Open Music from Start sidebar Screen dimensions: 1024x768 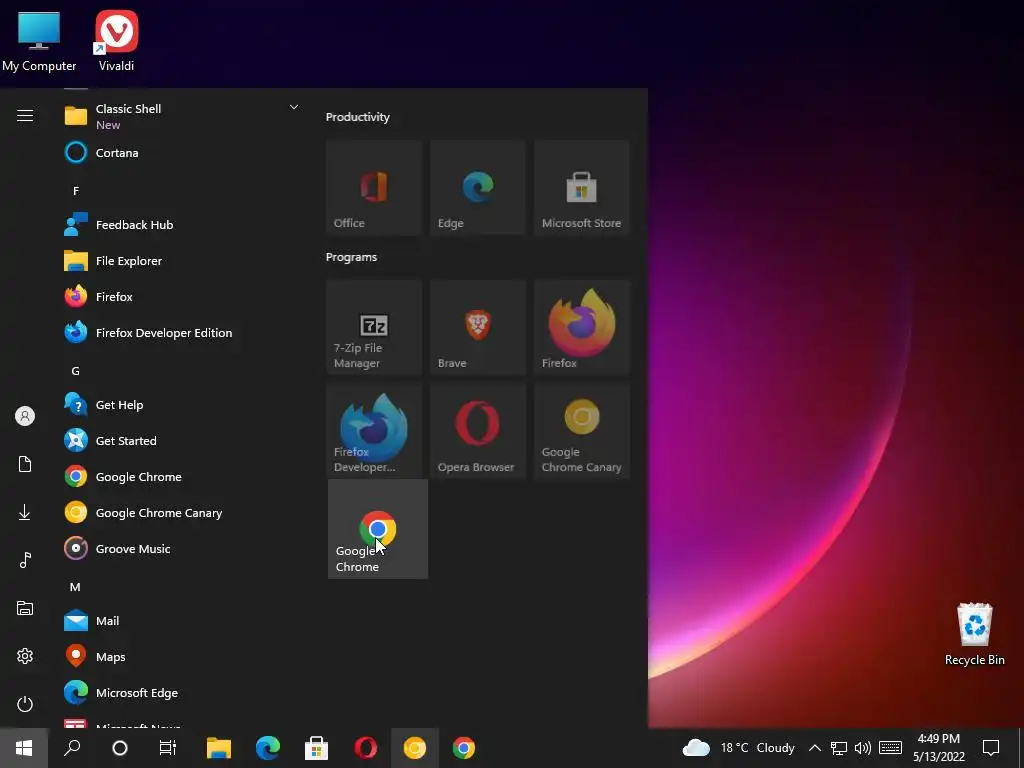(25, 560)
